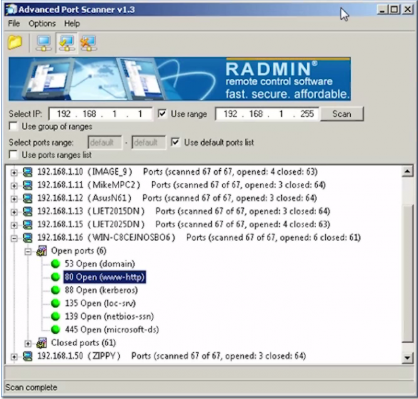This screenshot has width=418, height=399.
Task: Expand the 192.168.1.11 MikeMPC2 tree node
Action: [14, 185]
